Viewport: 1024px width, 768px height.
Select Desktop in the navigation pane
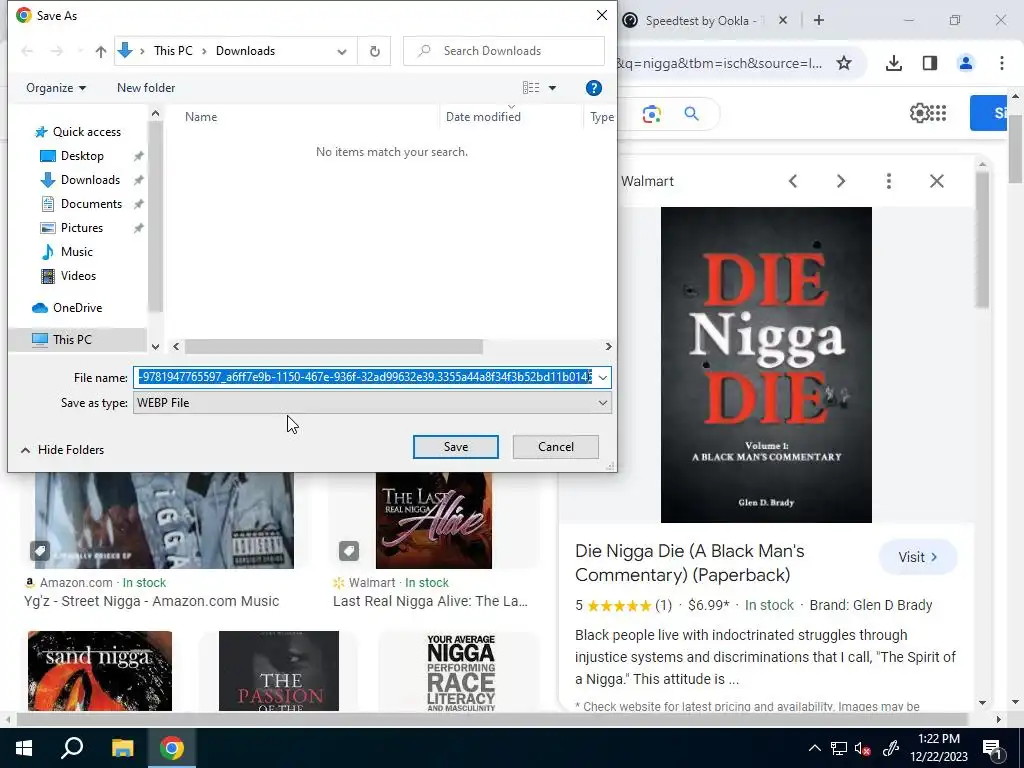click(x=82, y=156)
